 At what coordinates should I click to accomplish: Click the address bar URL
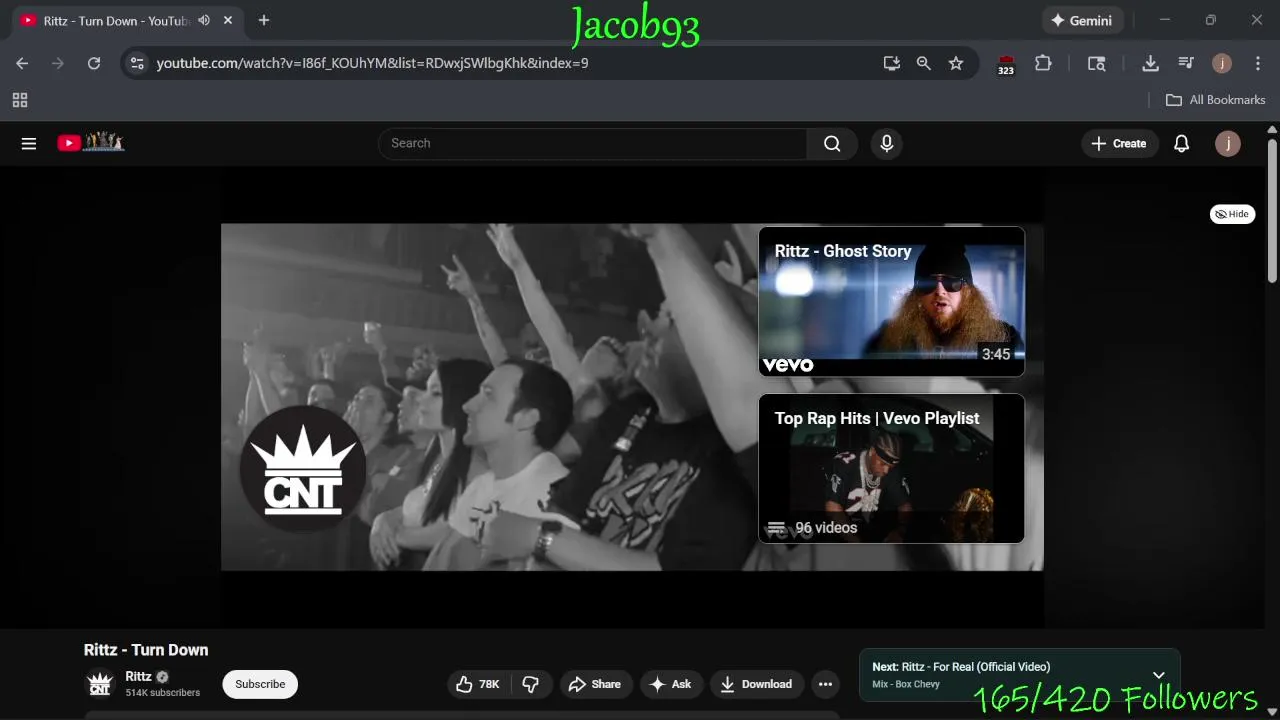[372, 63]
